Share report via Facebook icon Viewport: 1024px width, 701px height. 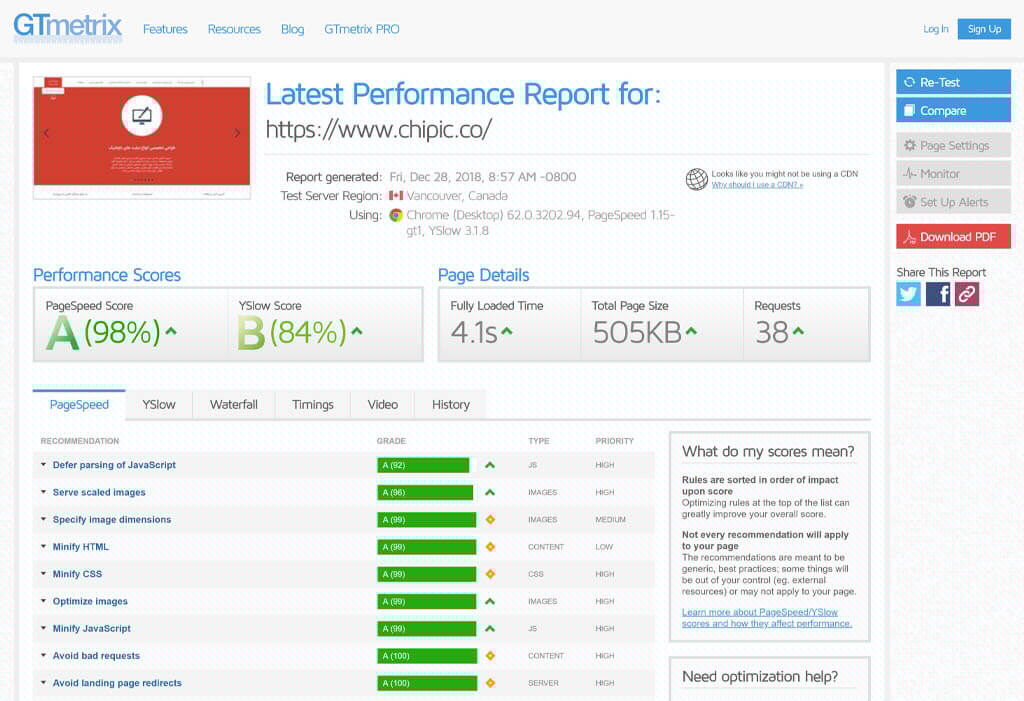click(938, 294)
